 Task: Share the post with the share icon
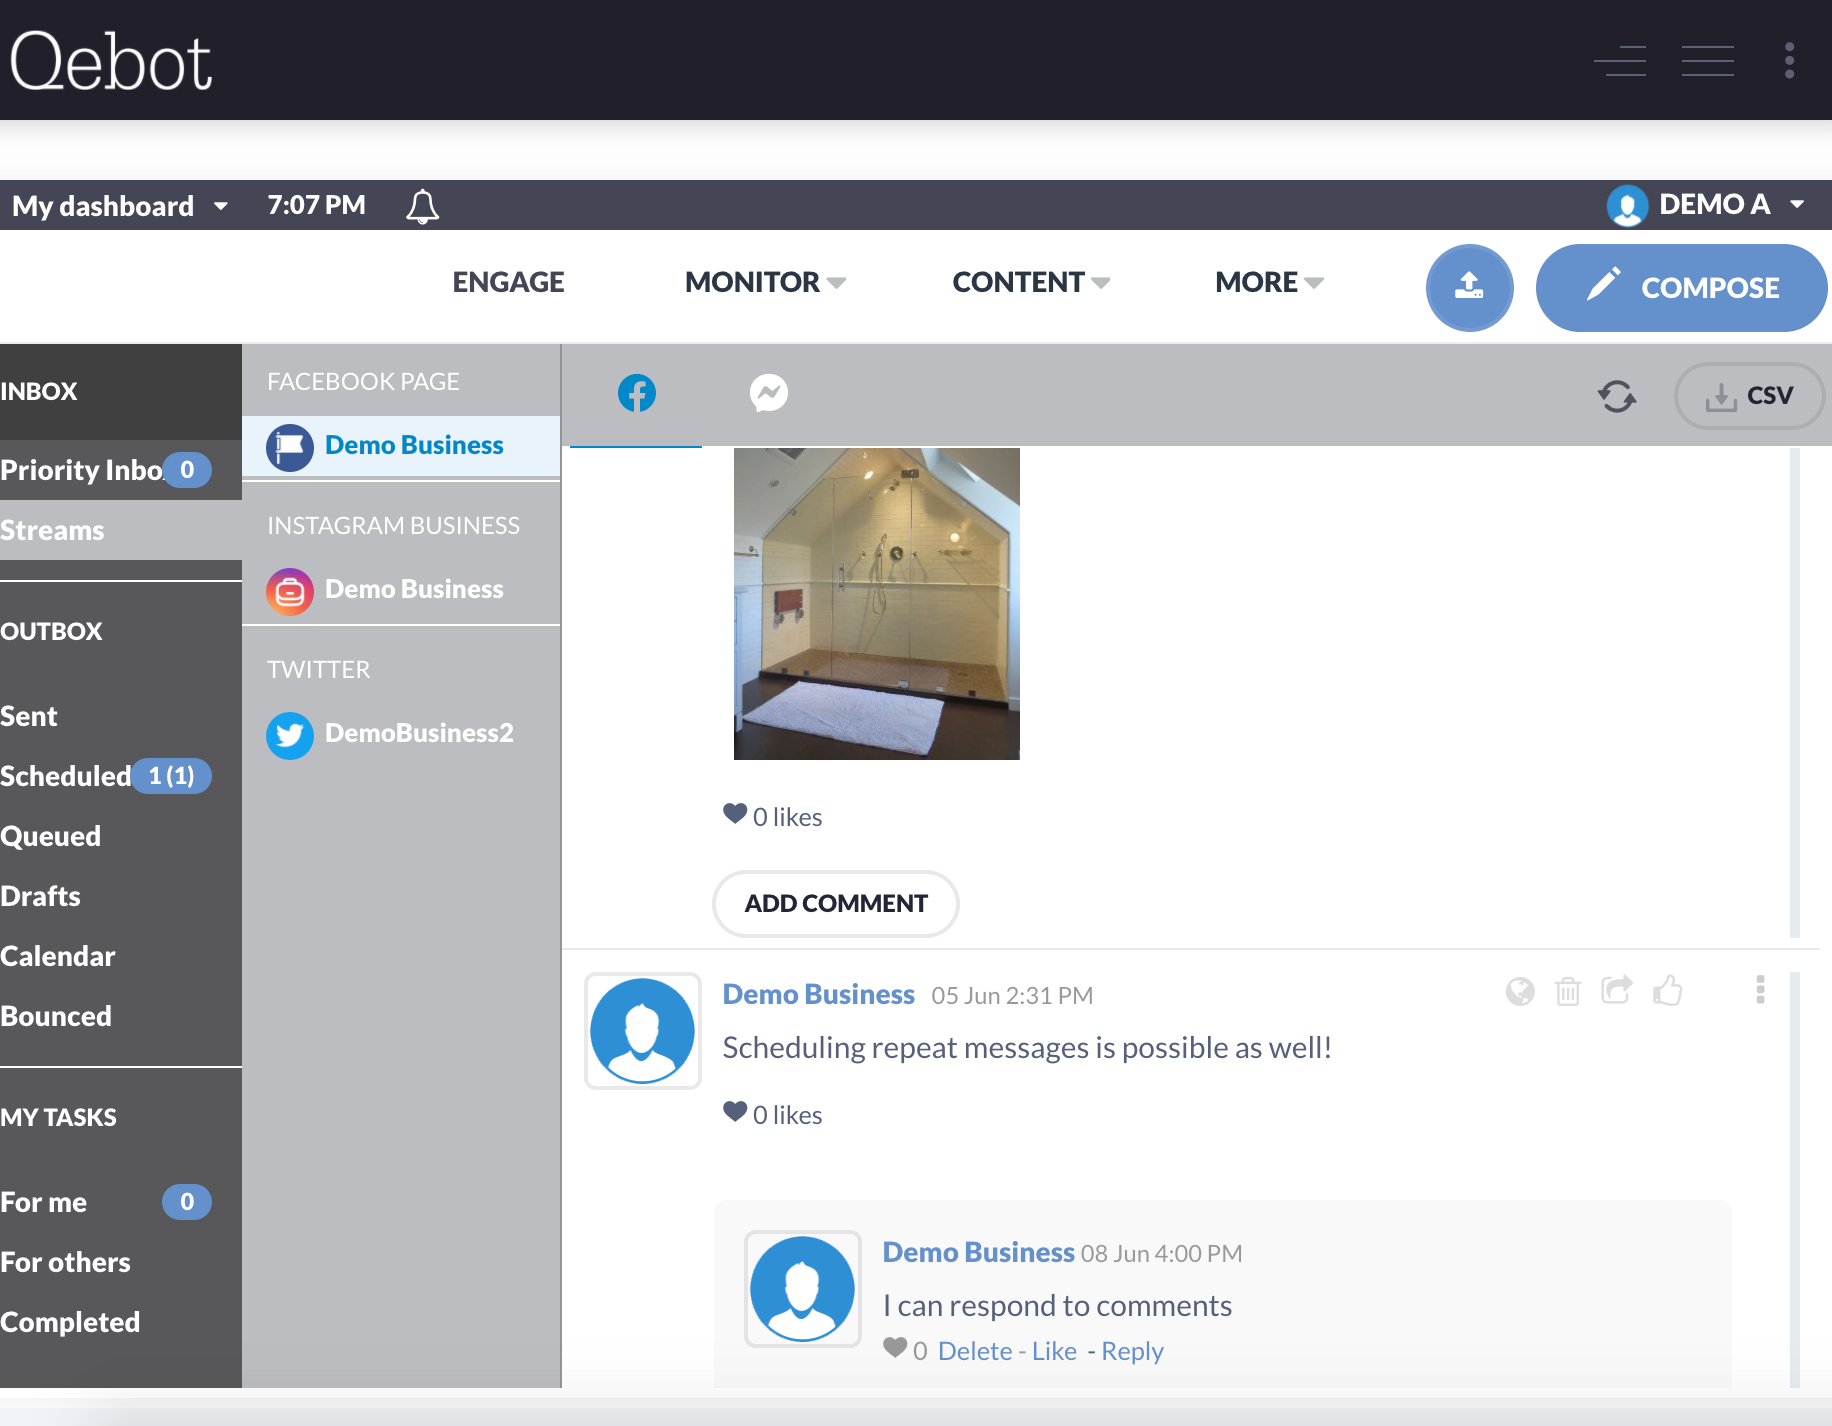click(x=1617, y=990)
